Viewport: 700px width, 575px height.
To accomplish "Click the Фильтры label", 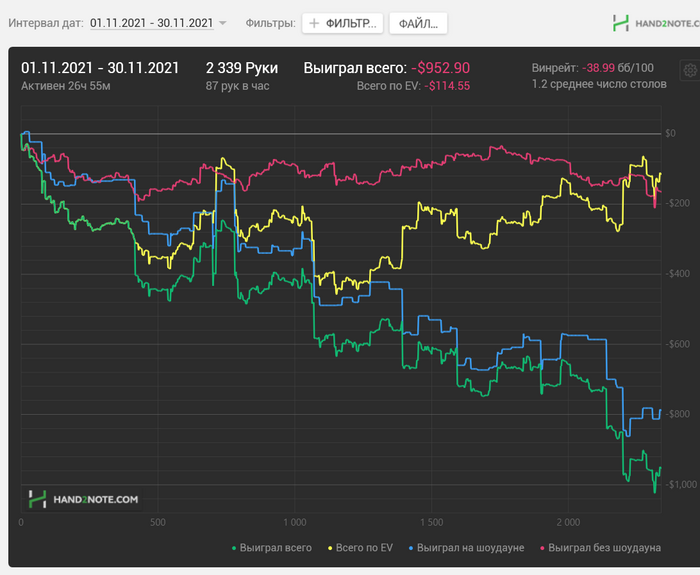I will click(271, 23).
